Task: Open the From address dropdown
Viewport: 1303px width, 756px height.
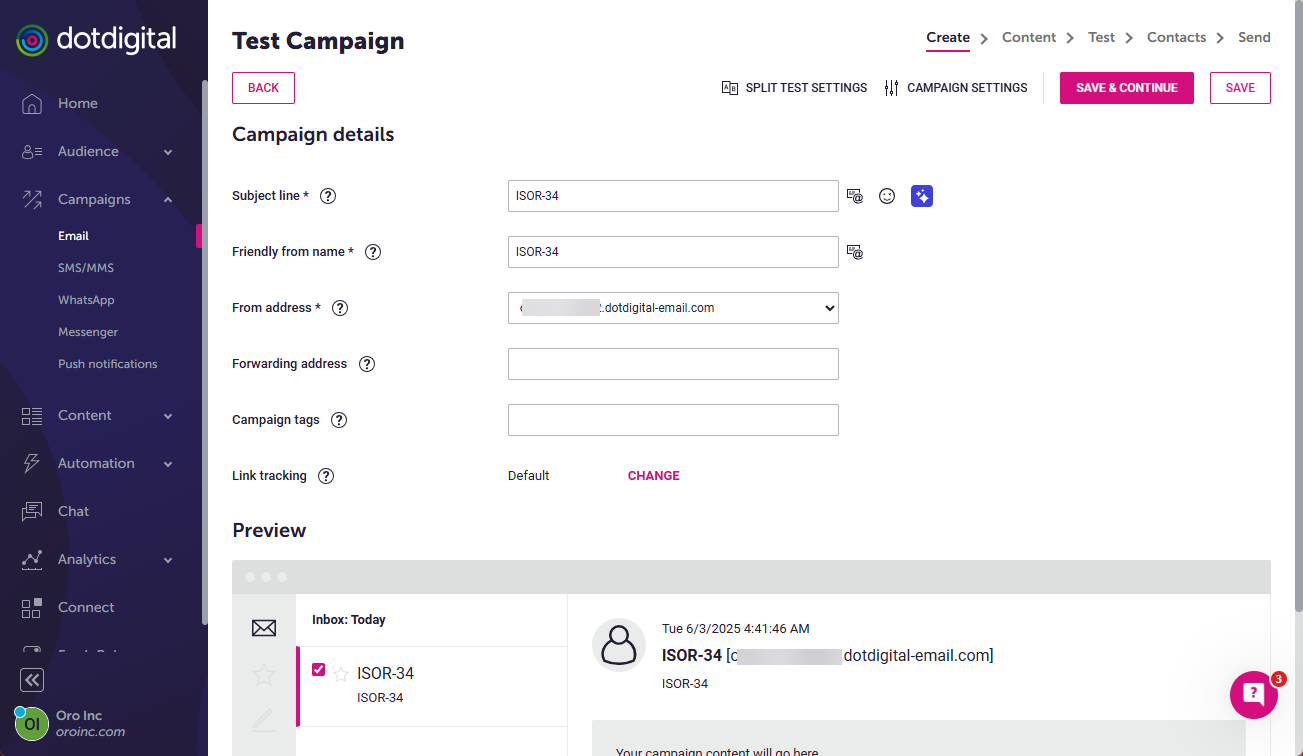Action: pos(673,308)
